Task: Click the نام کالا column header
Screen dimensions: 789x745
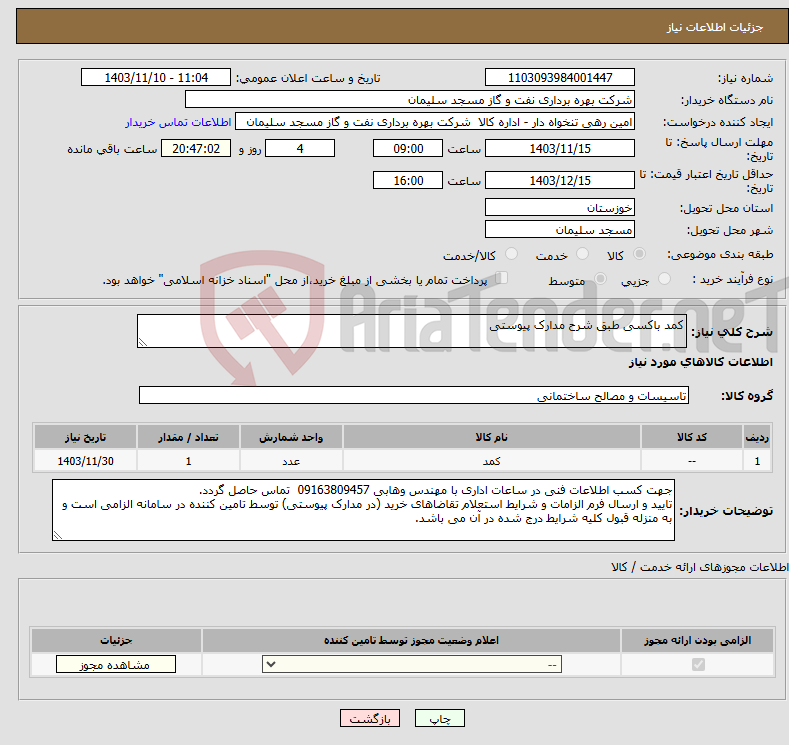Action: pos(492,437)
